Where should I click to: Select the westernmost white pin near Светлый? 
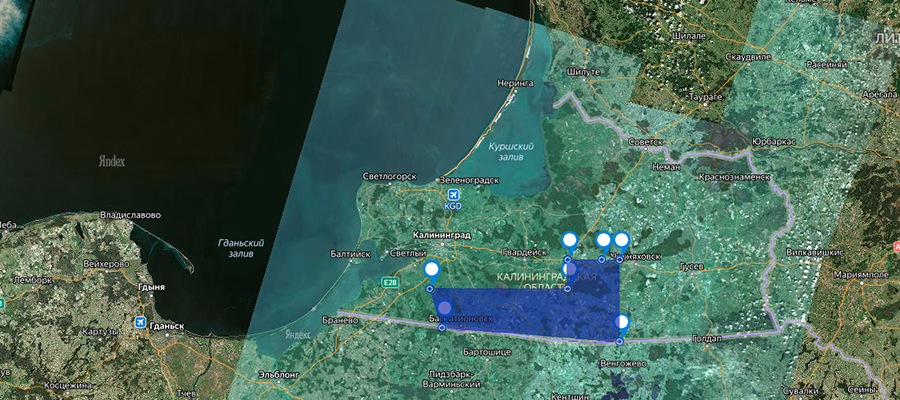pyautogui.click(x=431, y=269)
